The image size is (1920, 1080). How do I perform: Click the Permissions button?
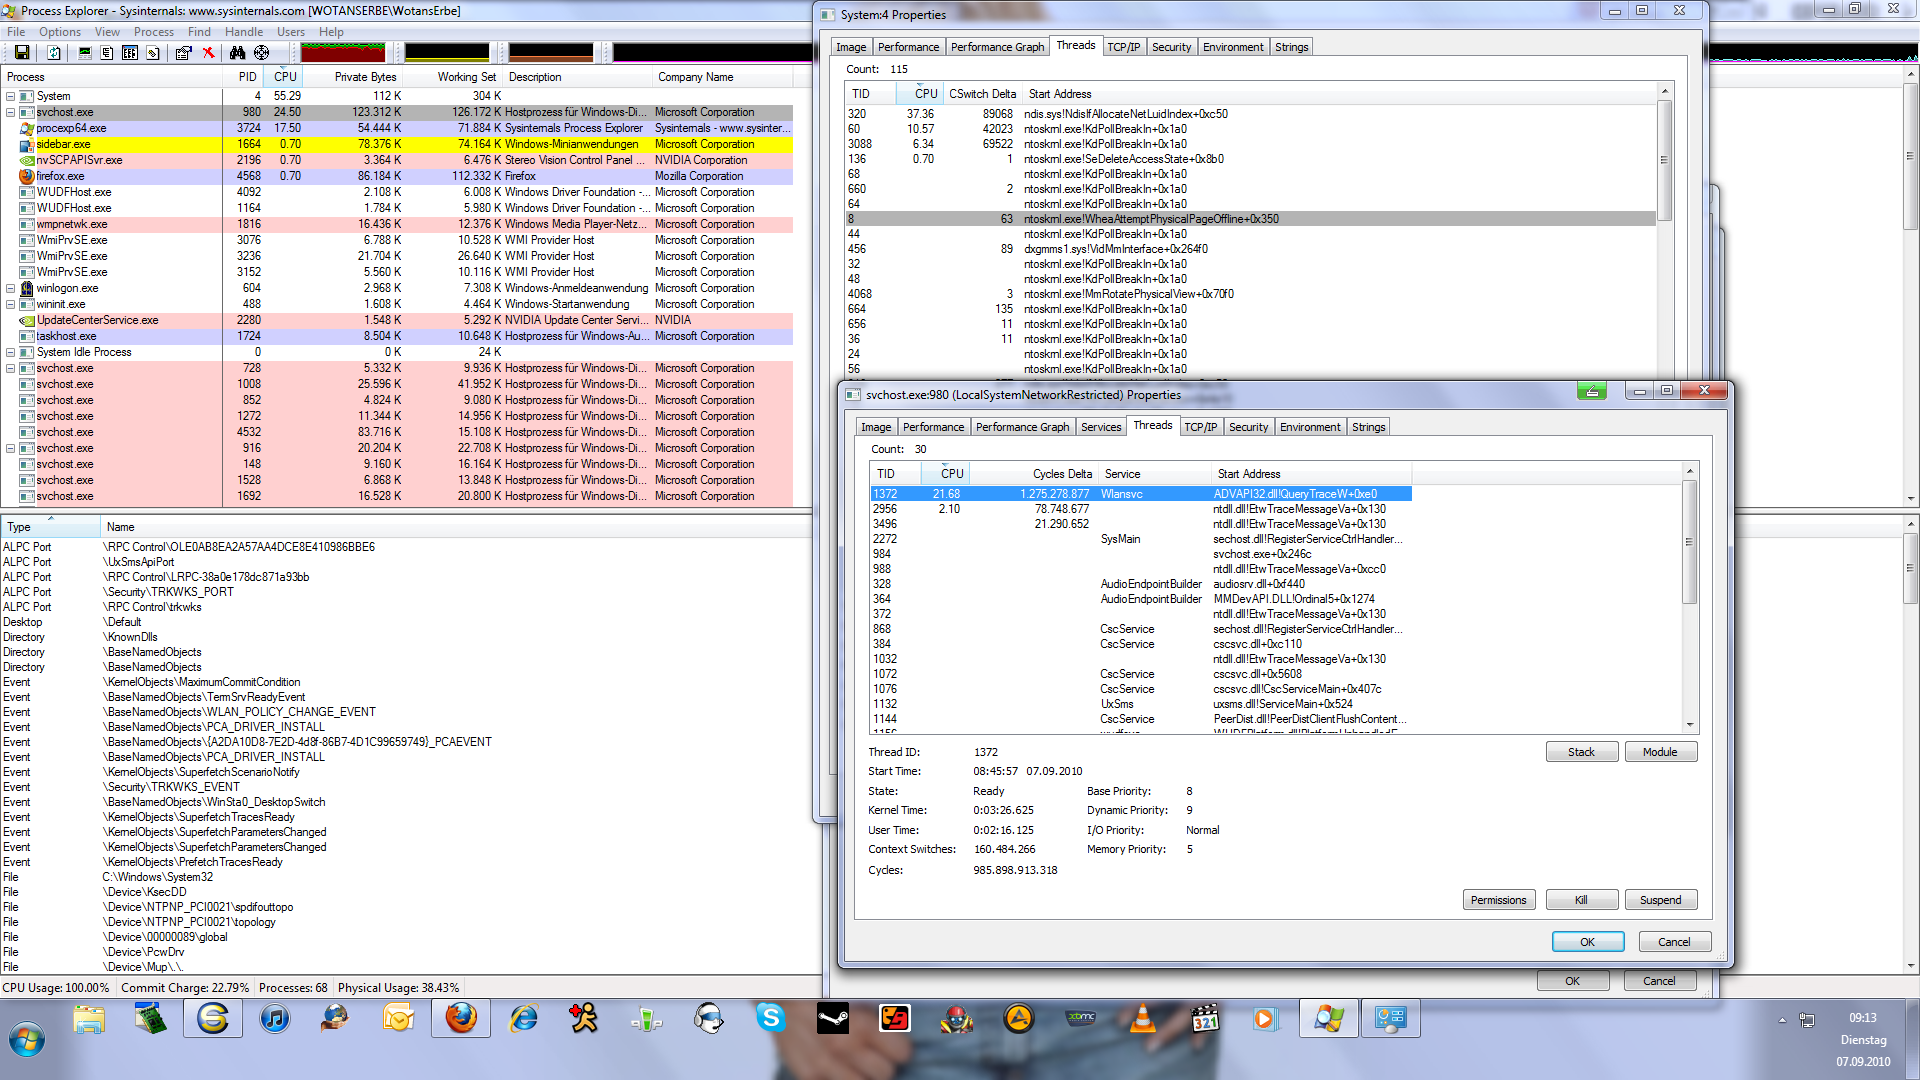[1498, 900]
